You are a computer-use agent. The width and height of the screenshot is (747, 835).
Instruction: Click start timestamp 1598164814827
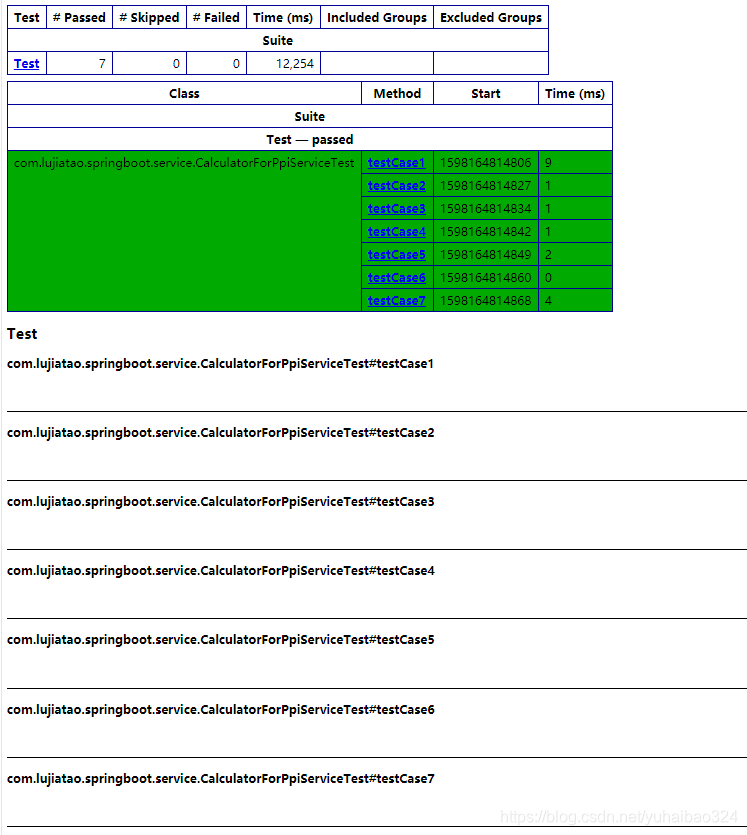coord(486,185)
